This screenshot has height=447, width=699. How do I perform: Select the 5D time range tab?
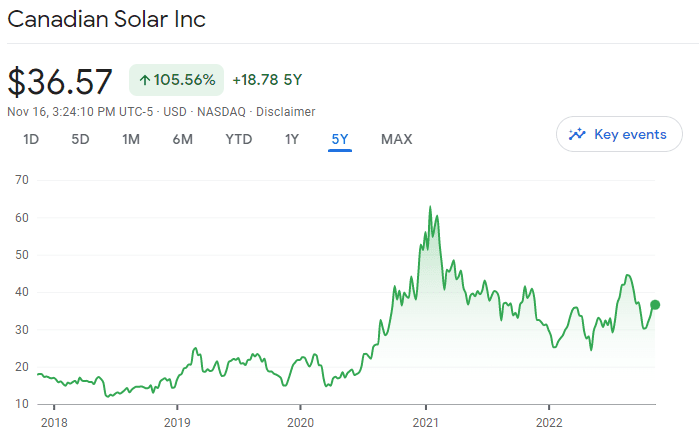80,139
